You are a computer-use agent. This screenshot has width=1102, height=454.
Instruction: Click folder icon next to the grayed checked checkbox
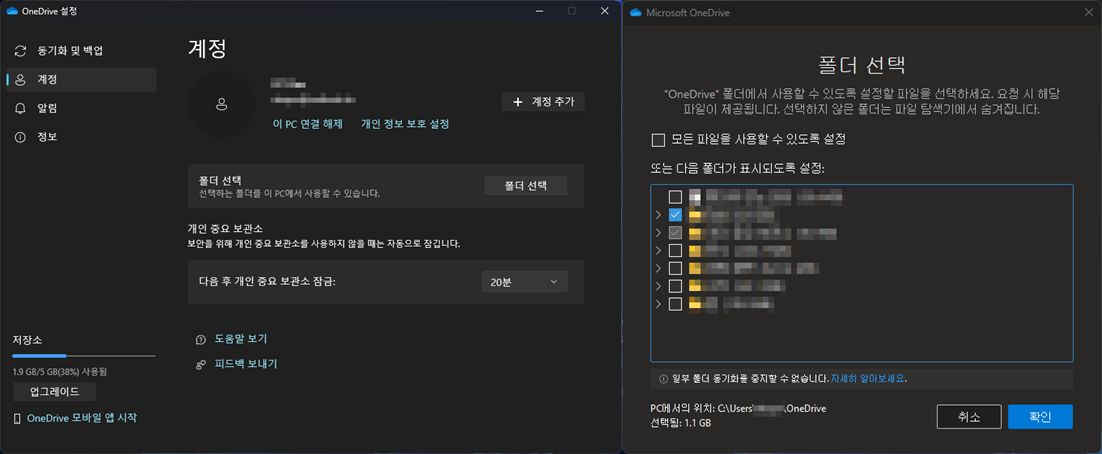[696, 233]
